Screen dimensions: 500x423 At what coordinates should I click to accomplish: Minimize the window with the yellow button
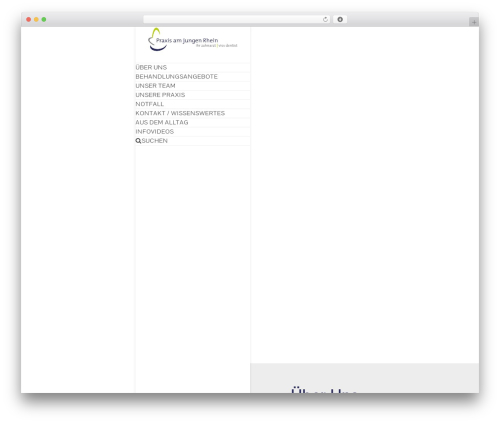[x=36, y=19]
